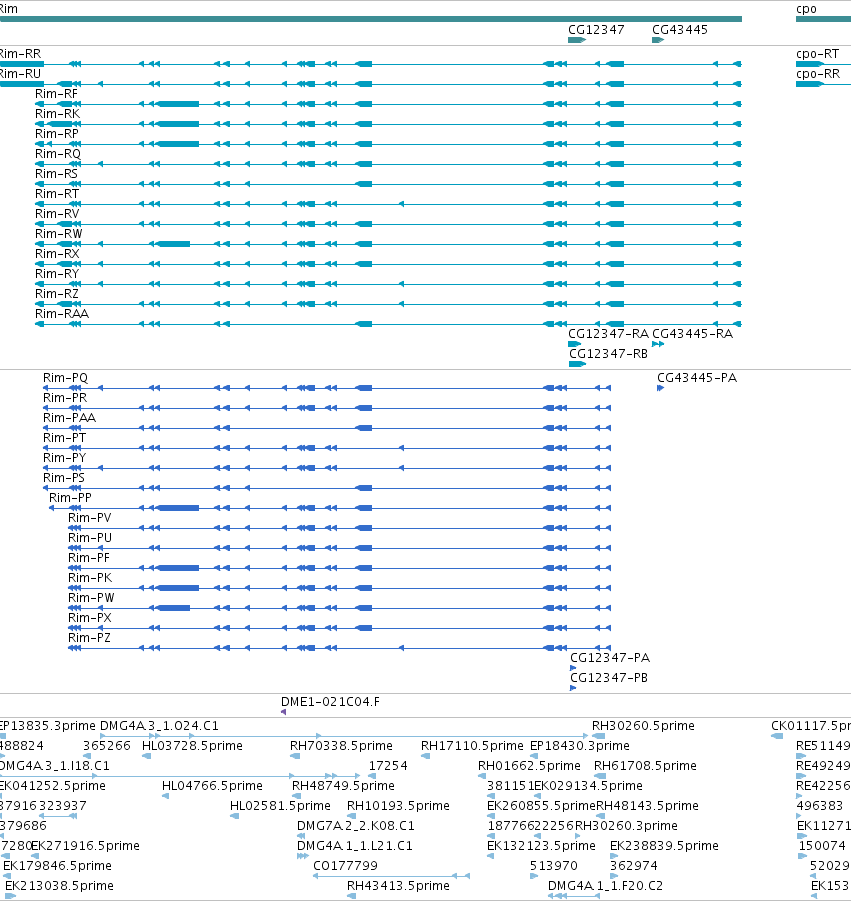Click EST label RH70338.5prime
The height and width of the screenshot is (901, 851).
(x=341, y=746)
